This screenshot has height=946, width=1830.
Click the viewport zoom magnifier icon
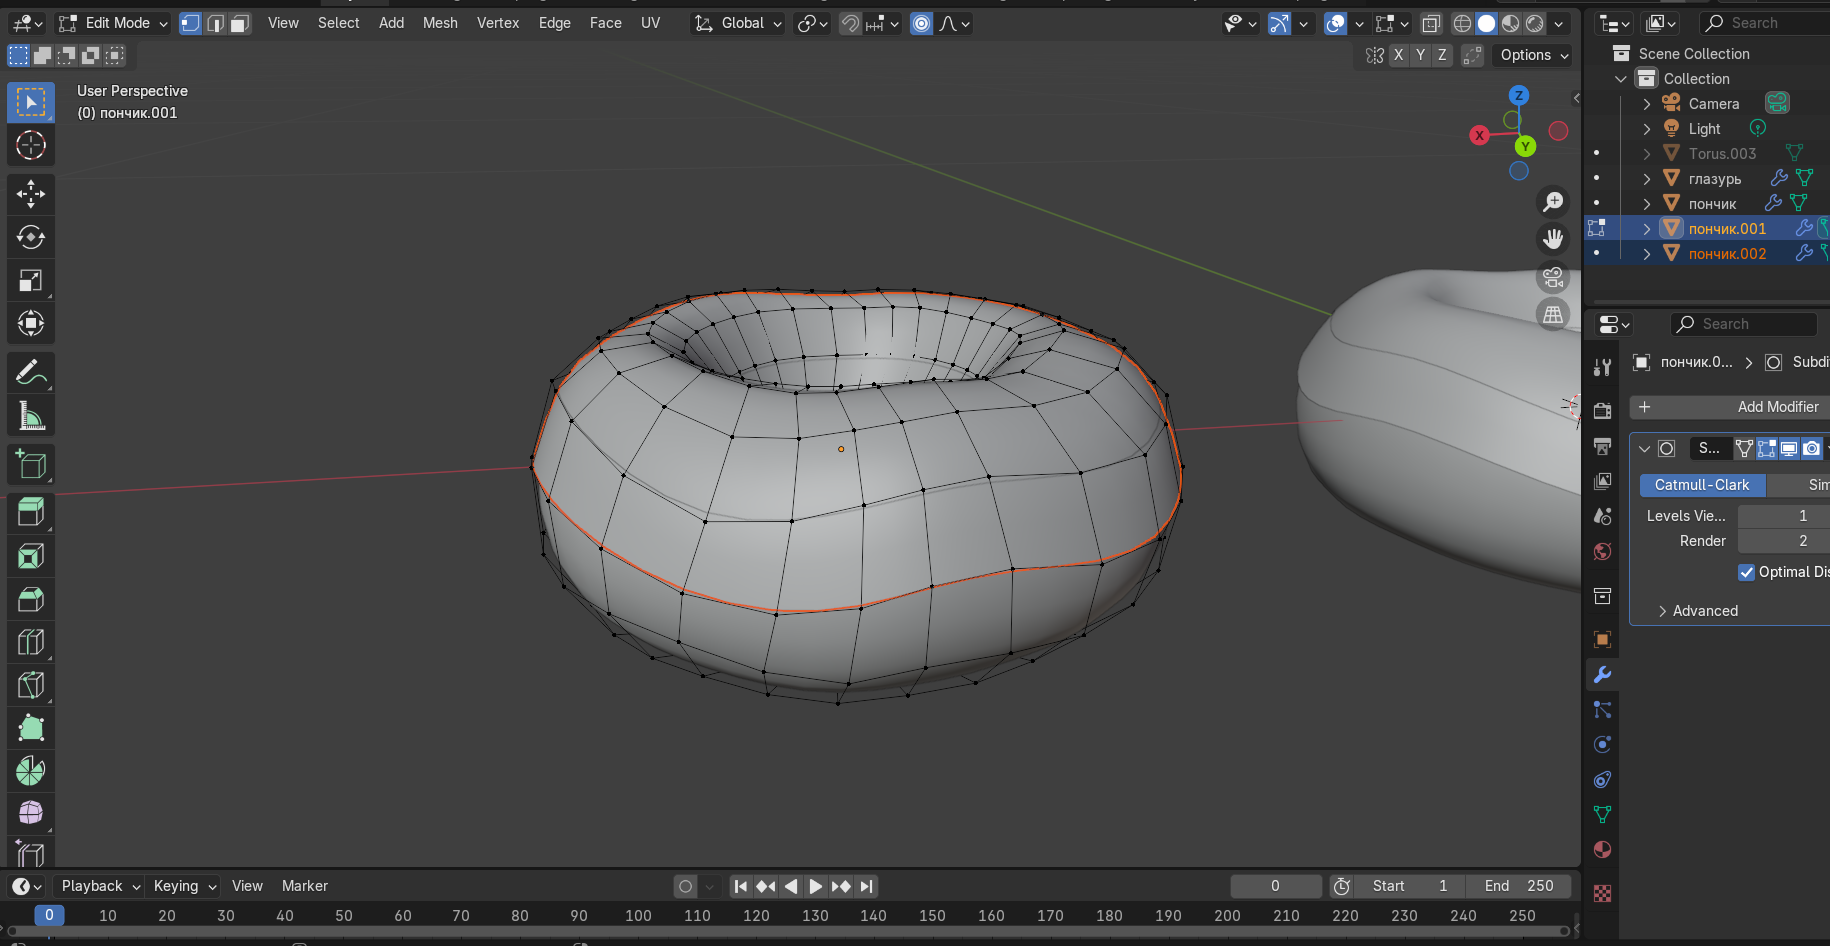(x=1553, y=202)
